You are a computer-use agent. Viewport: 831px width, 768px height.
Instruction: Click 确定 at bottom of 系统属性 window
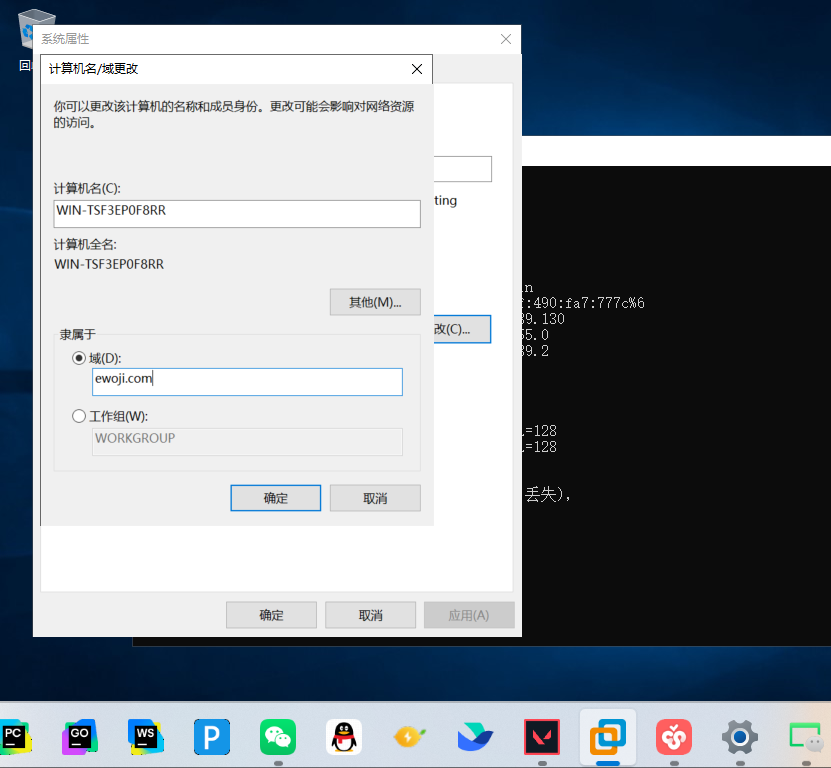tap(271, 615)
